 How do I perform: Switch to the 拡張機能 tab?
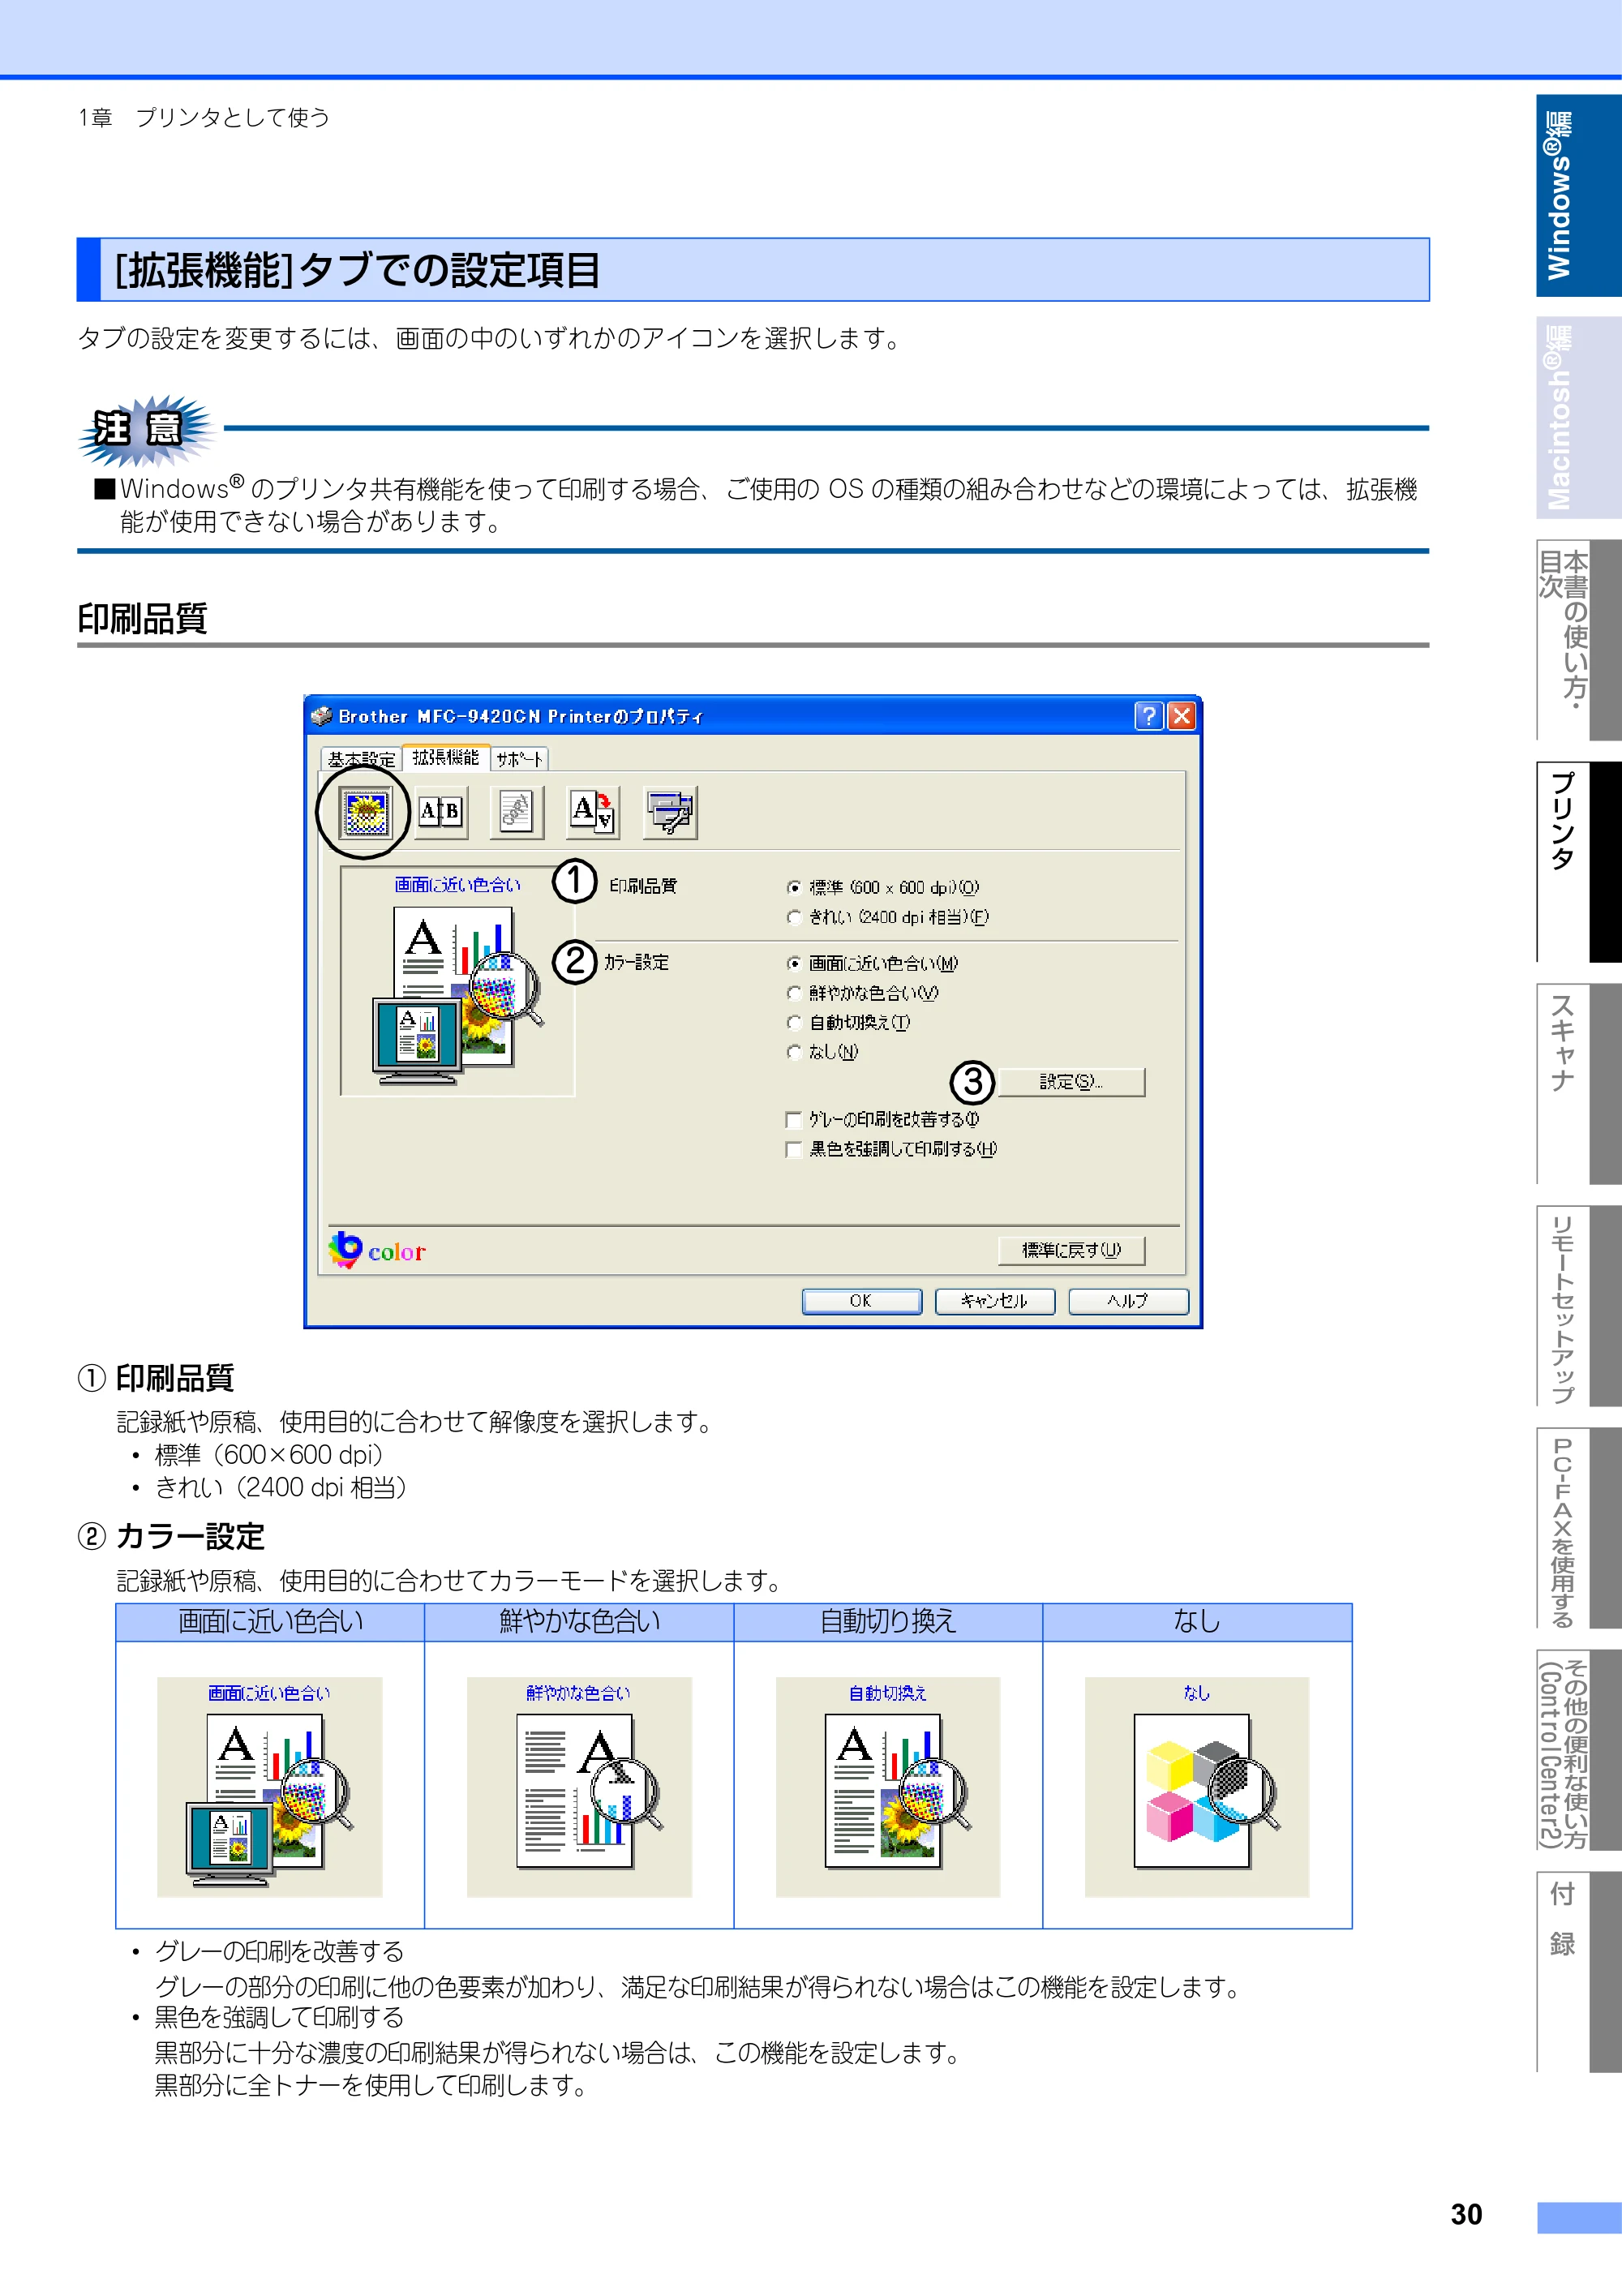click(x=446, y=758)
